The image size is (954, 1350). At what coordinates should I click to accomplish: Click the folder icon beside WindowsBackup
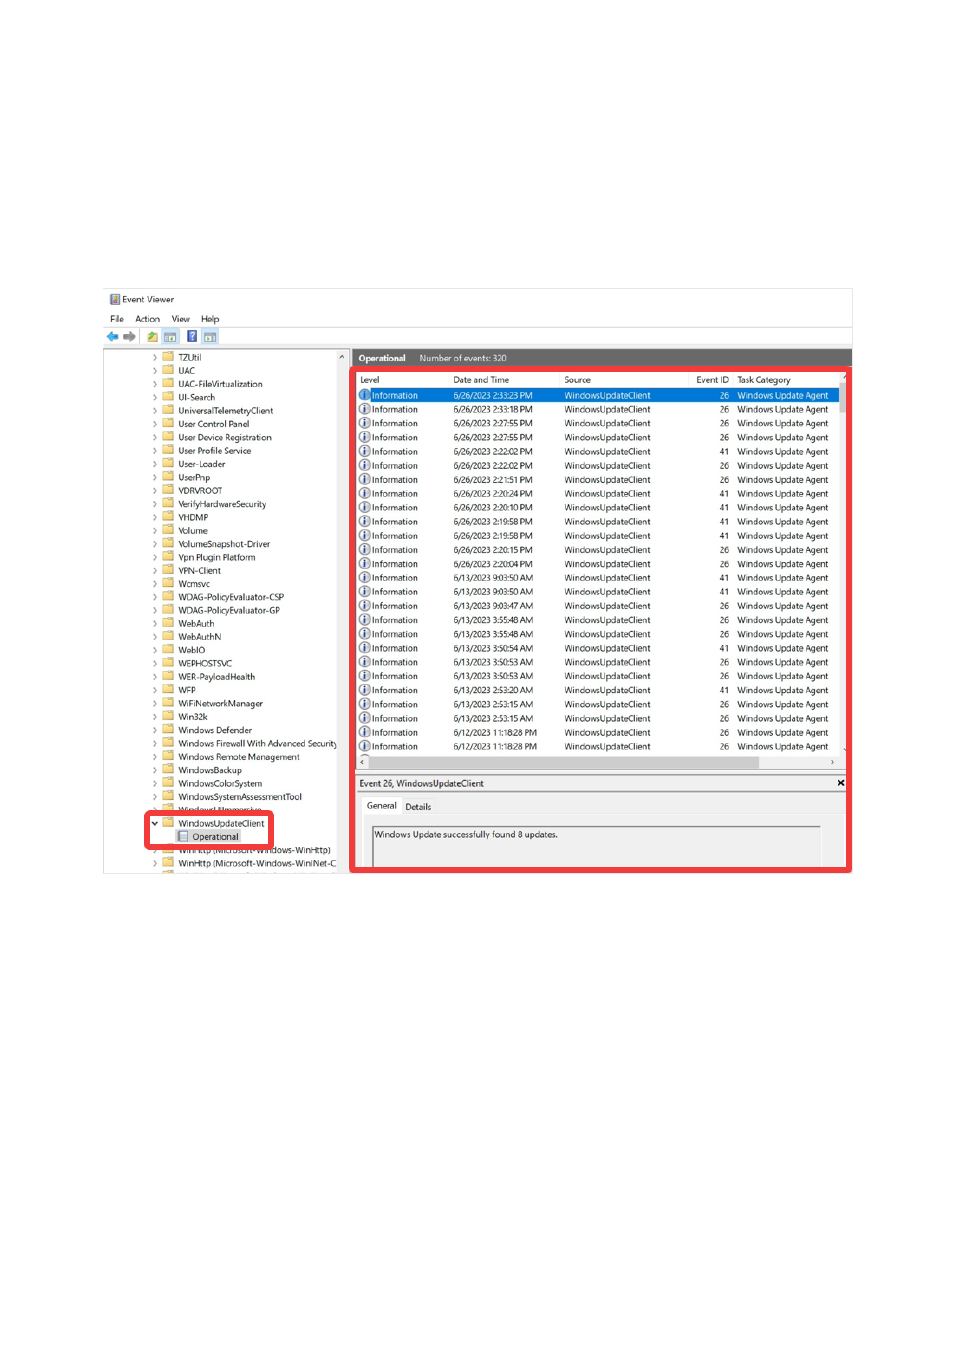[168, 770]
